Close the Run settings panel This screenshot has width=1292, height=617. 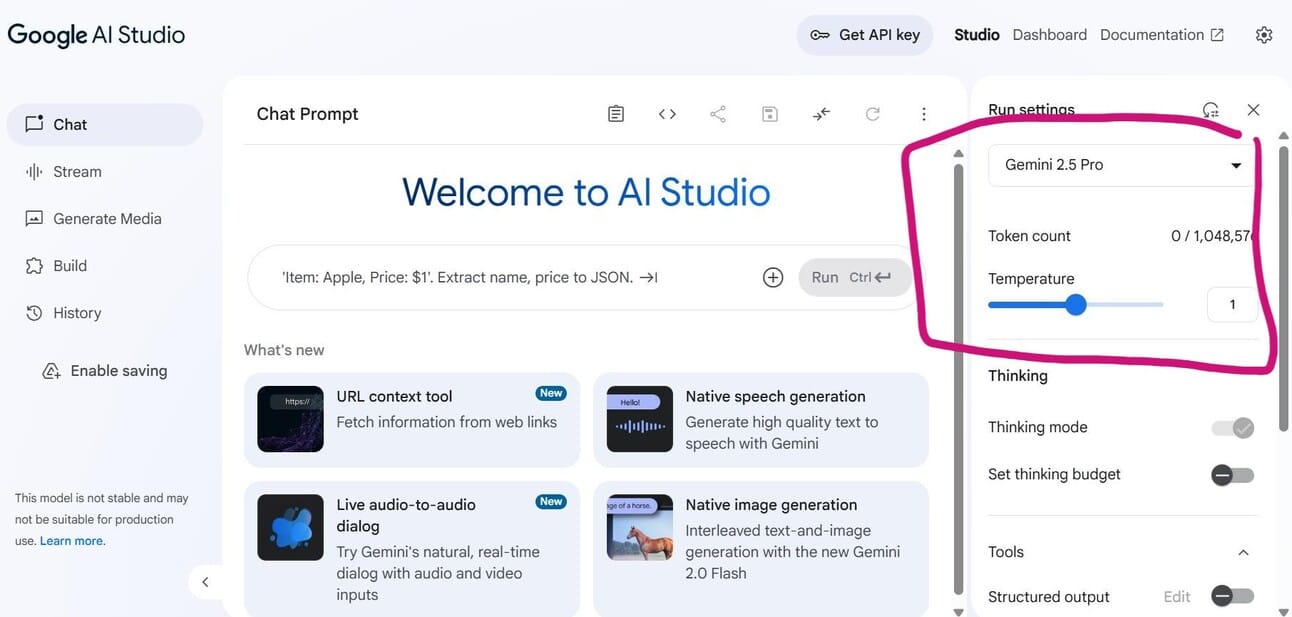coord(1253,110)
